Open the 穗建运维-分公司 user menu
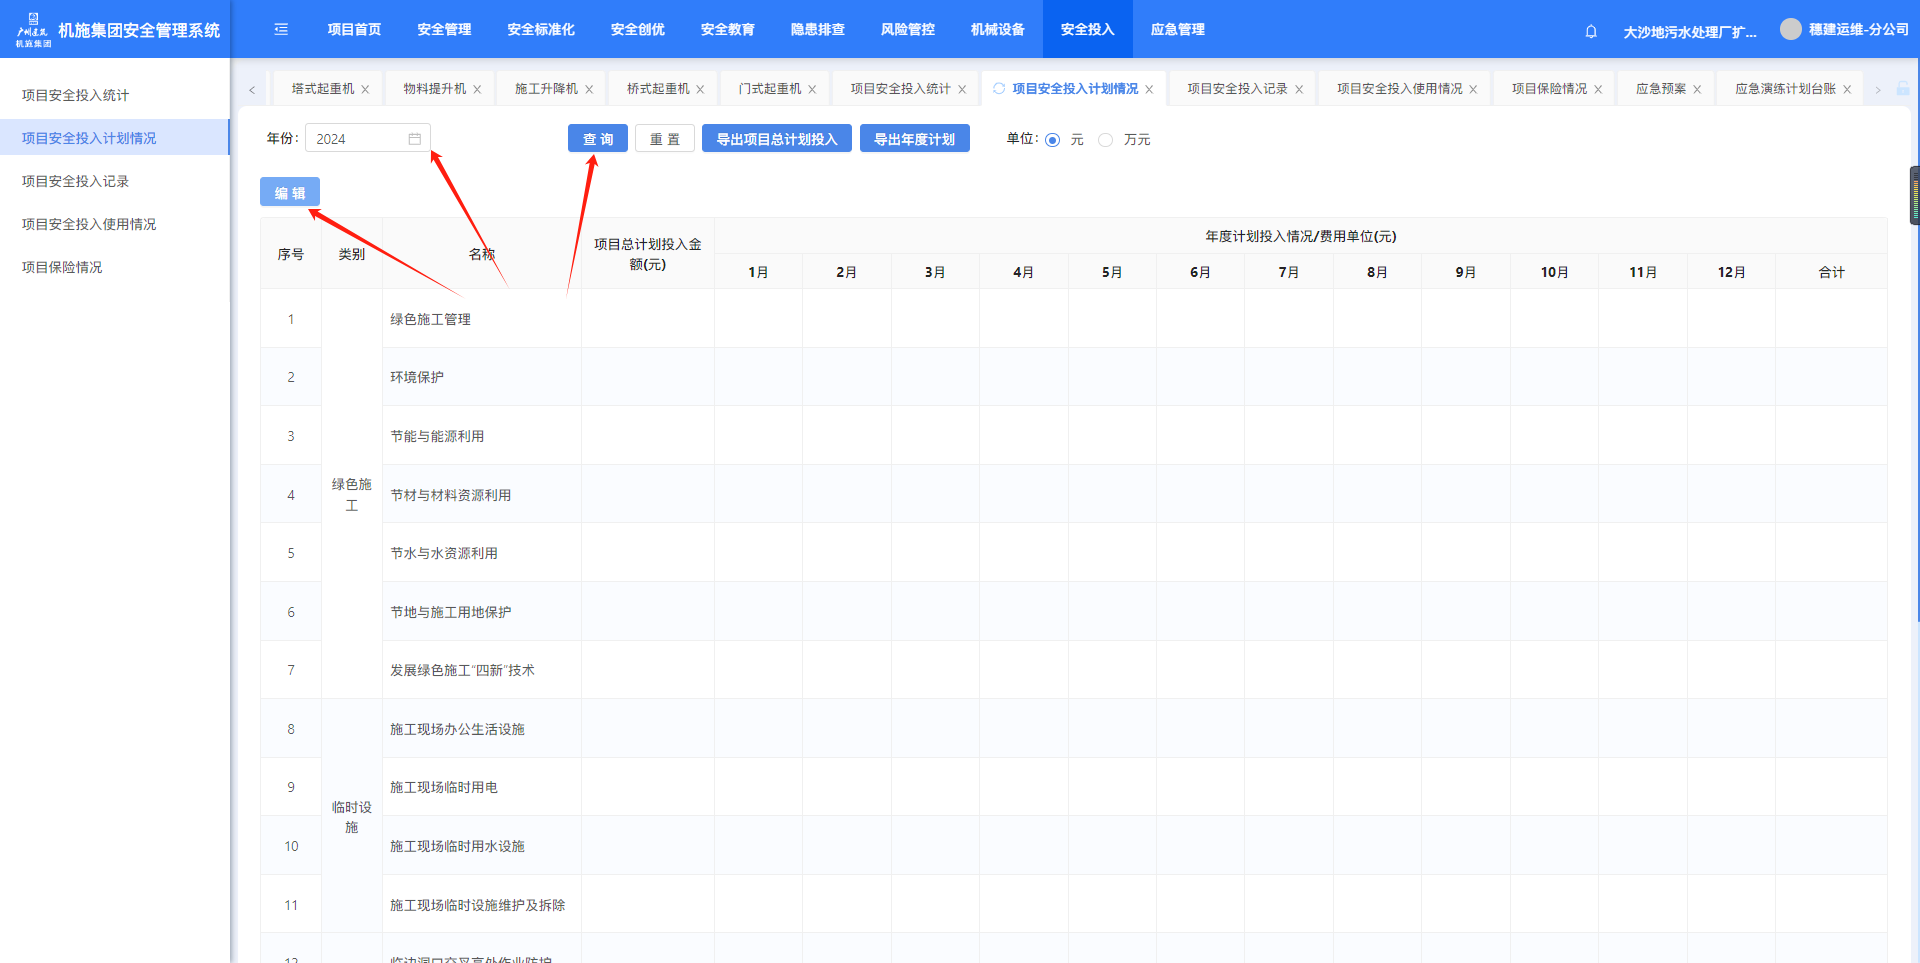 pyautogui.click(x=1858, y=30)
